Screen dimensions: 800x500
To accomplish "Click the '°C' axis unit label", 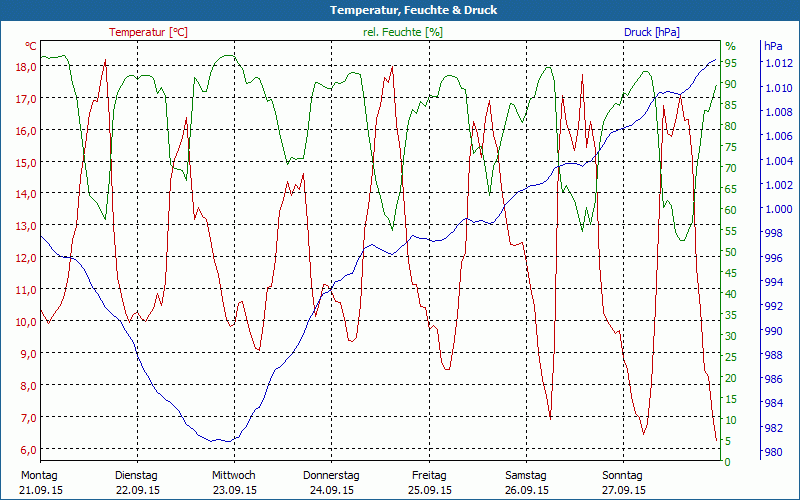I will tap(31, 46).
